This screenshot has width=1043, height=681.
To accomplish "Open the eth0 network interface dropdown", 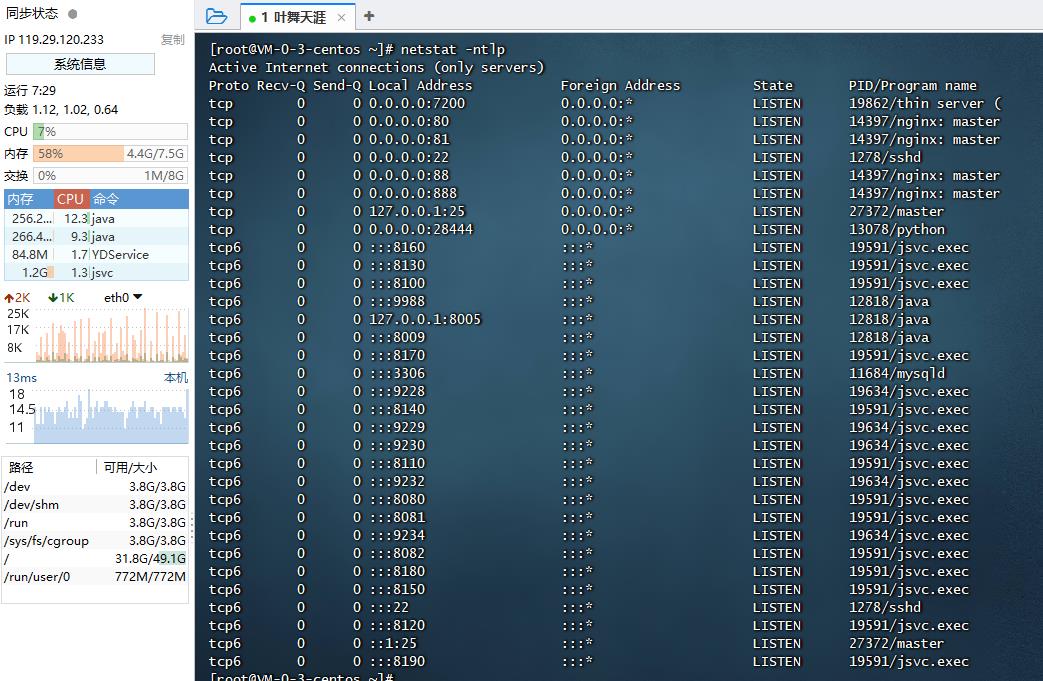I will click(123, 297).
